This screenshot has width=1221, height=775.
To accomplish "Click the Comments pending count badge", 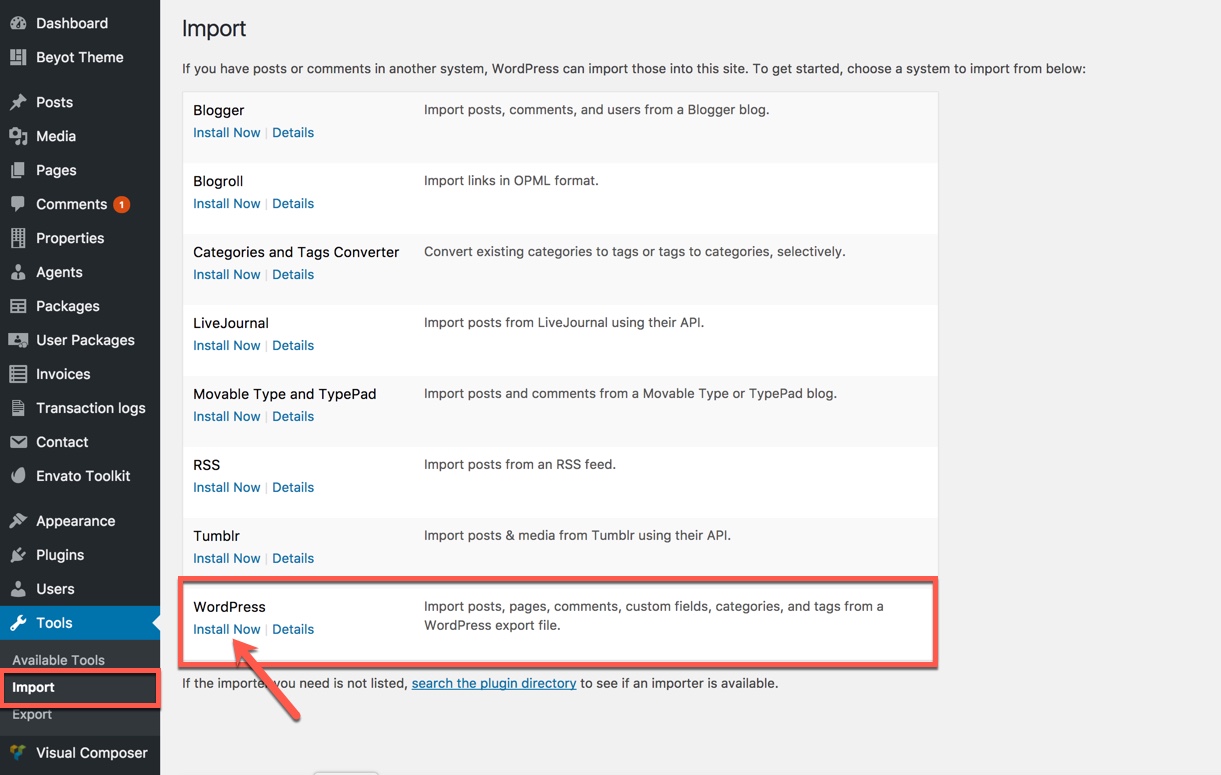I will pyautogui.click(x=122, y=204).
